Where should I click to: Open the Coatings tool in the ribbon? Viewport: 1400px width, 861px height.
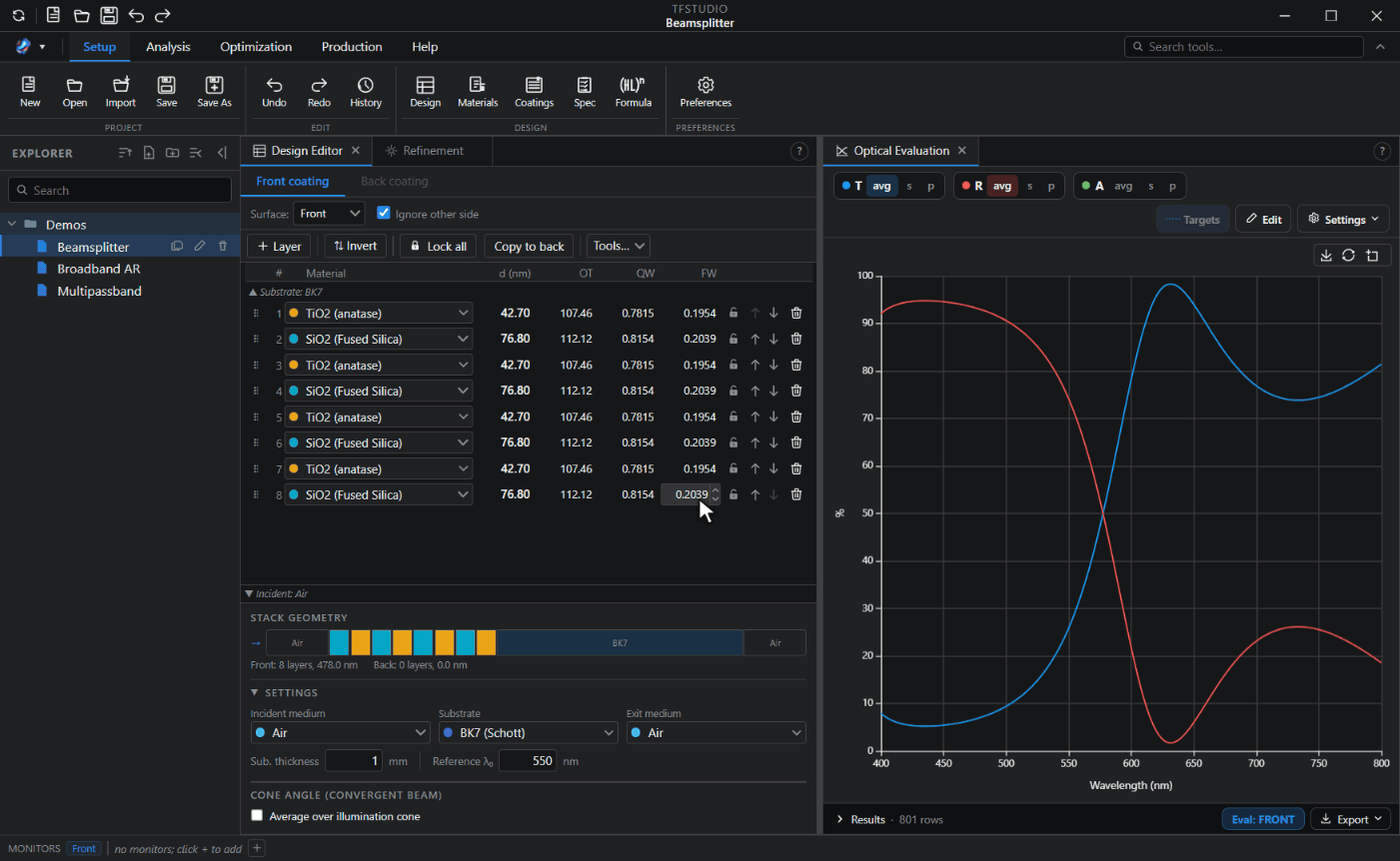(534, 92)
